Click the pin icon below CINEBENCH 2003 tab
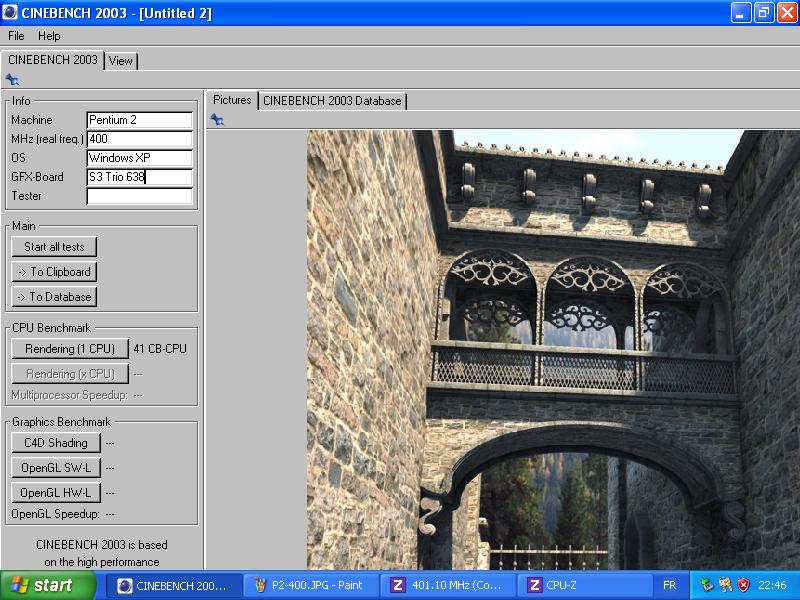Viewport: 800px width, 600px height. pos(12,80)
